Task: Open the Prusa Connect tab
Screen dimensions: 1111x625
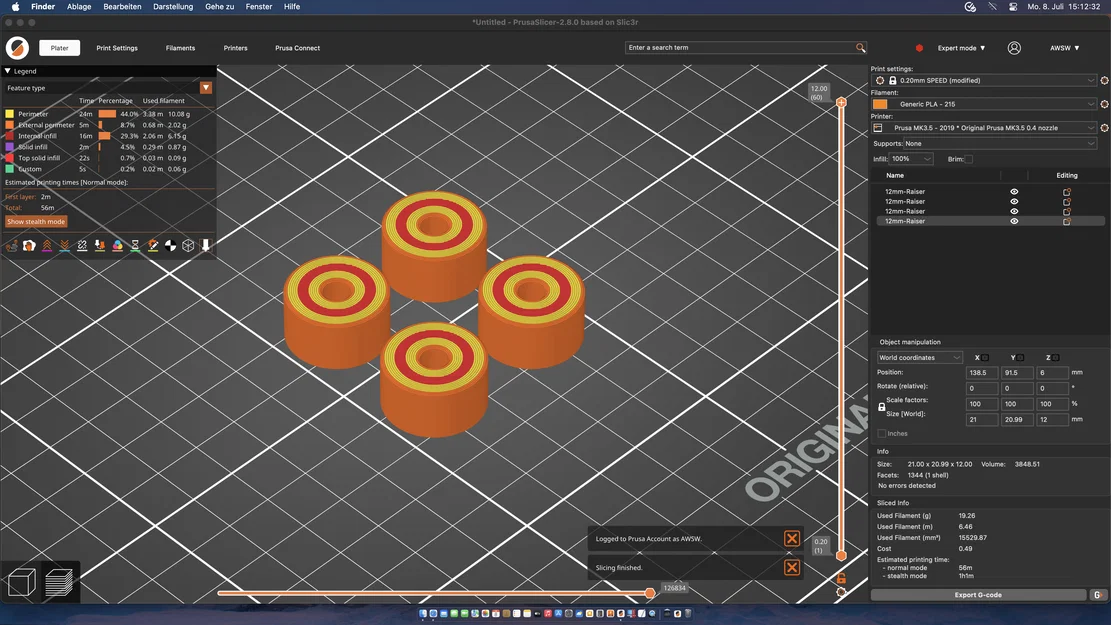Action: point(298,48)
